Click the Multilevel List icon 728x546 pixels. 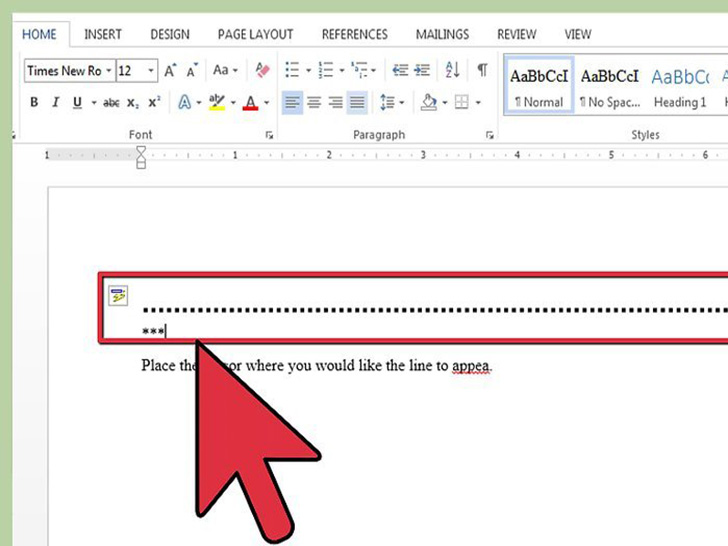tap(359, 70)
